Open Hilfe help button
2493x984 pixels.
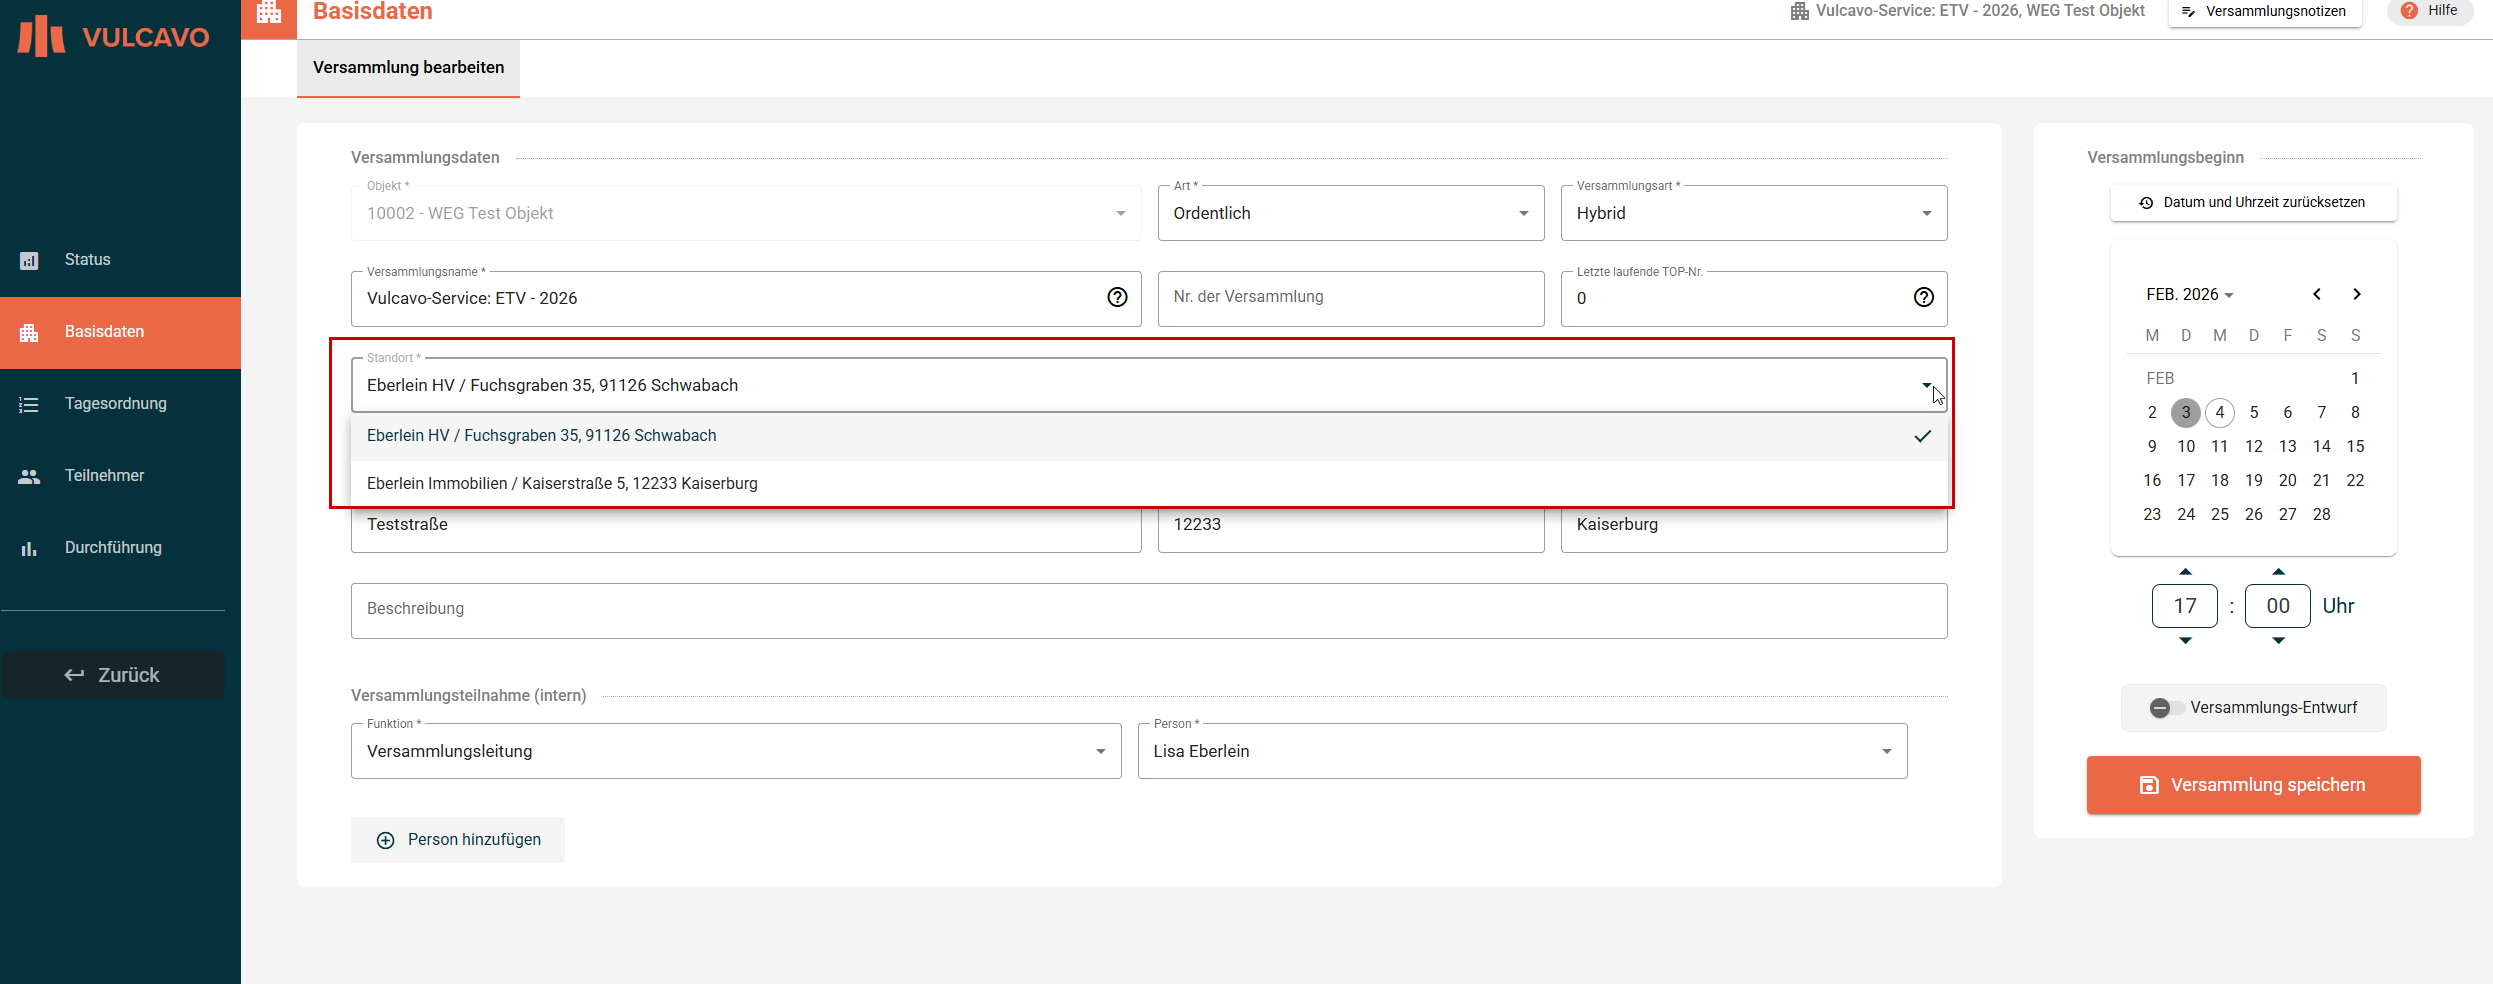(2429, 11)
